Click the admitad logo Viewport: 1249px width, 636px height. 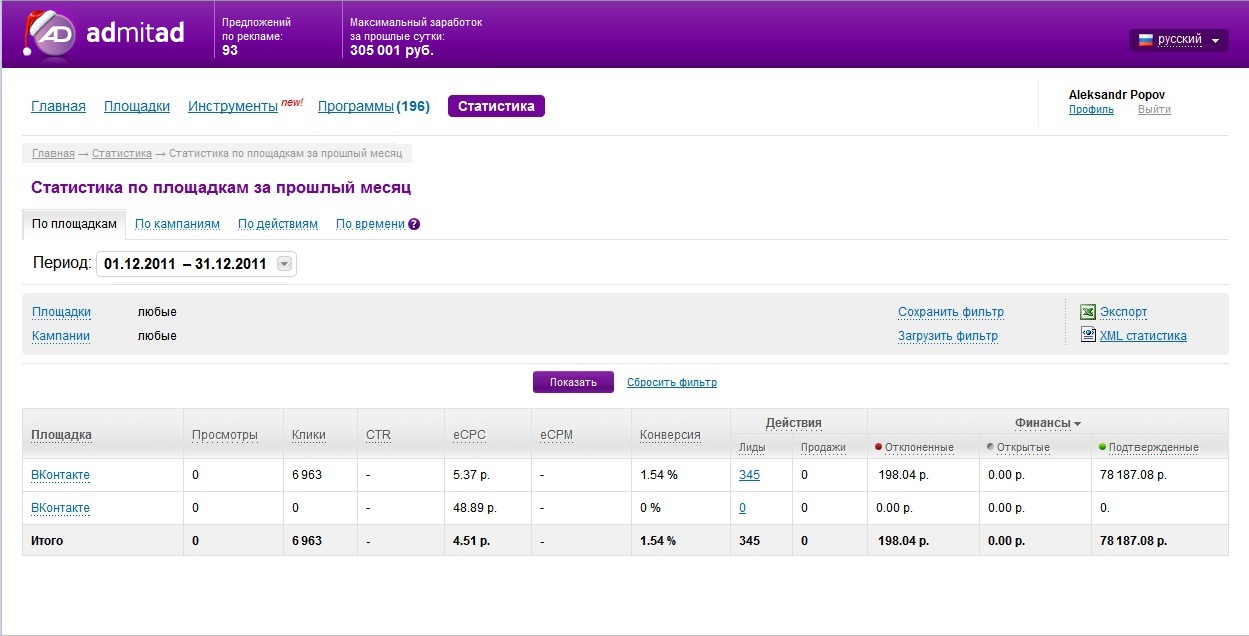(x=104, y=34)
